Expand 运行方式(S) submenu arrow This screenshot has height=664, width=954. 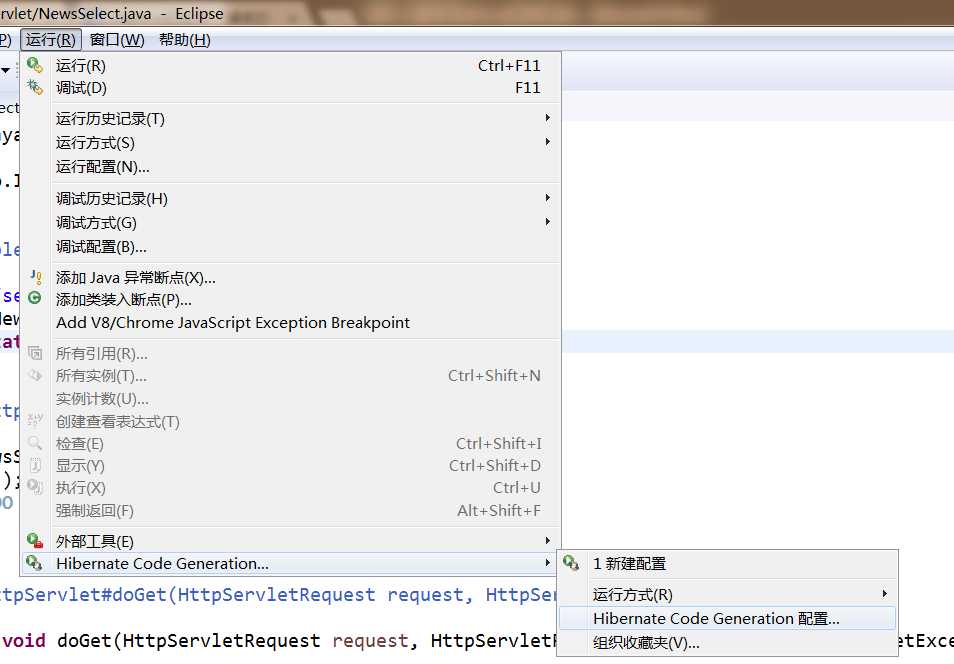point(548,142)
